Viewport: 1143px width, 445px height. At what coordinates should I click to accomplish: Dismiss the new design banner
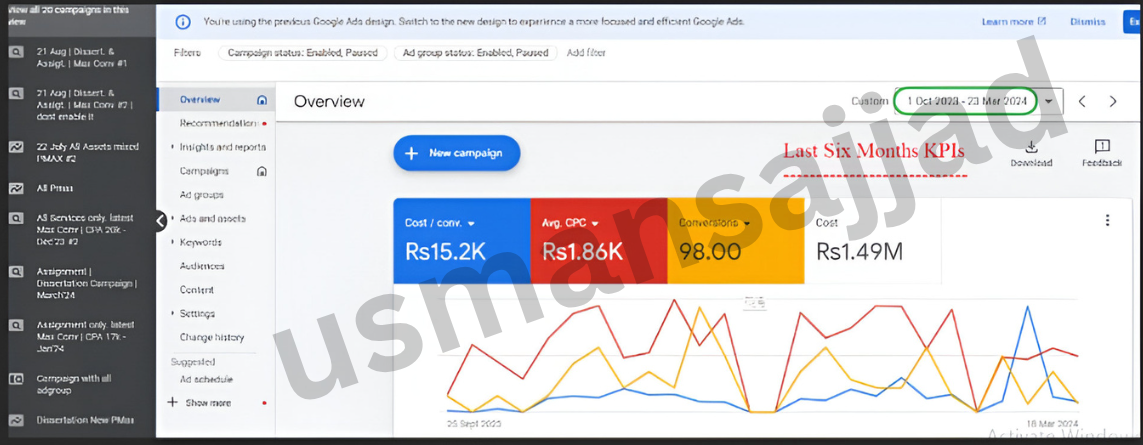1087,22
